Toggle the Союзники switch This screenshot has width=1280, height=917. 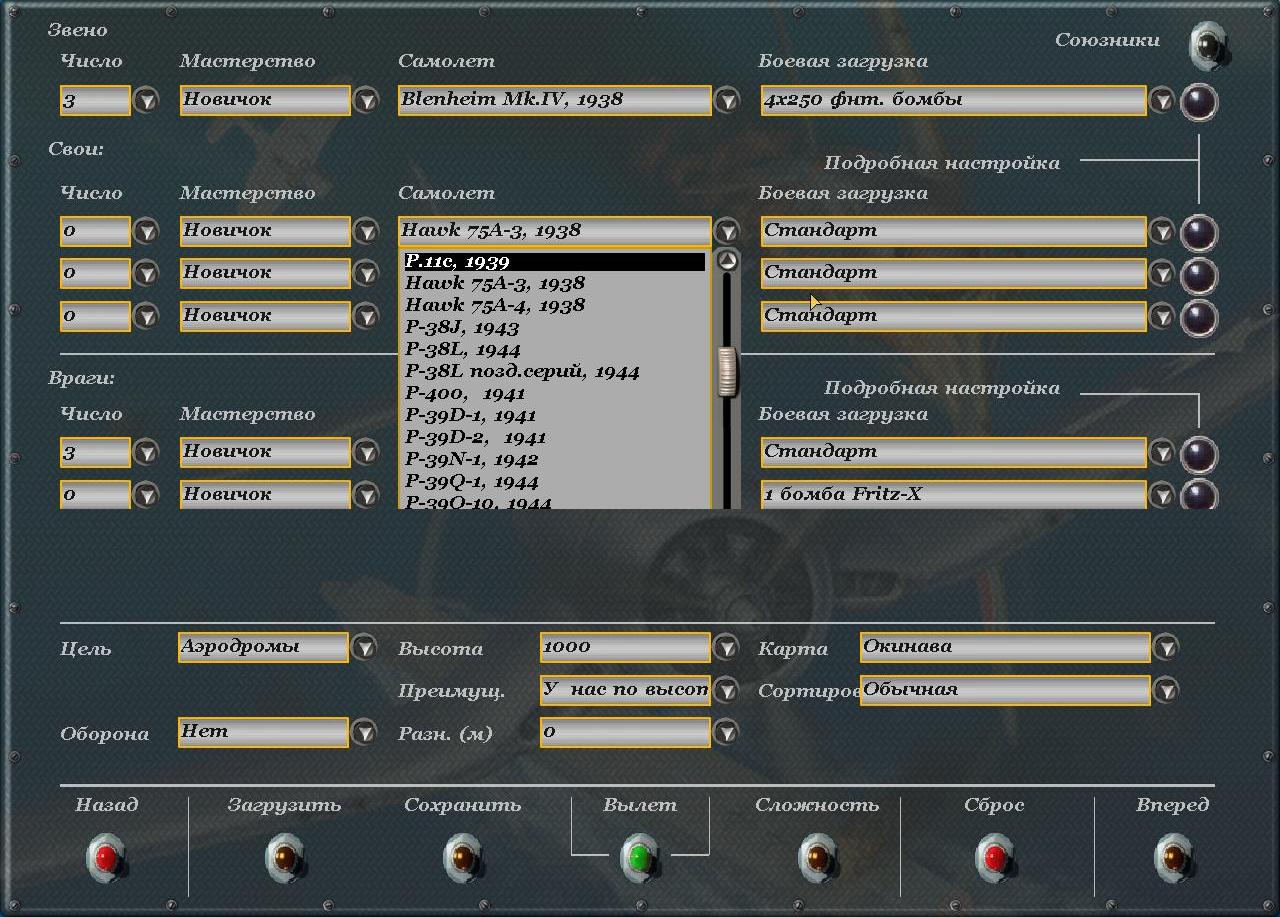tap(1209, 46)
